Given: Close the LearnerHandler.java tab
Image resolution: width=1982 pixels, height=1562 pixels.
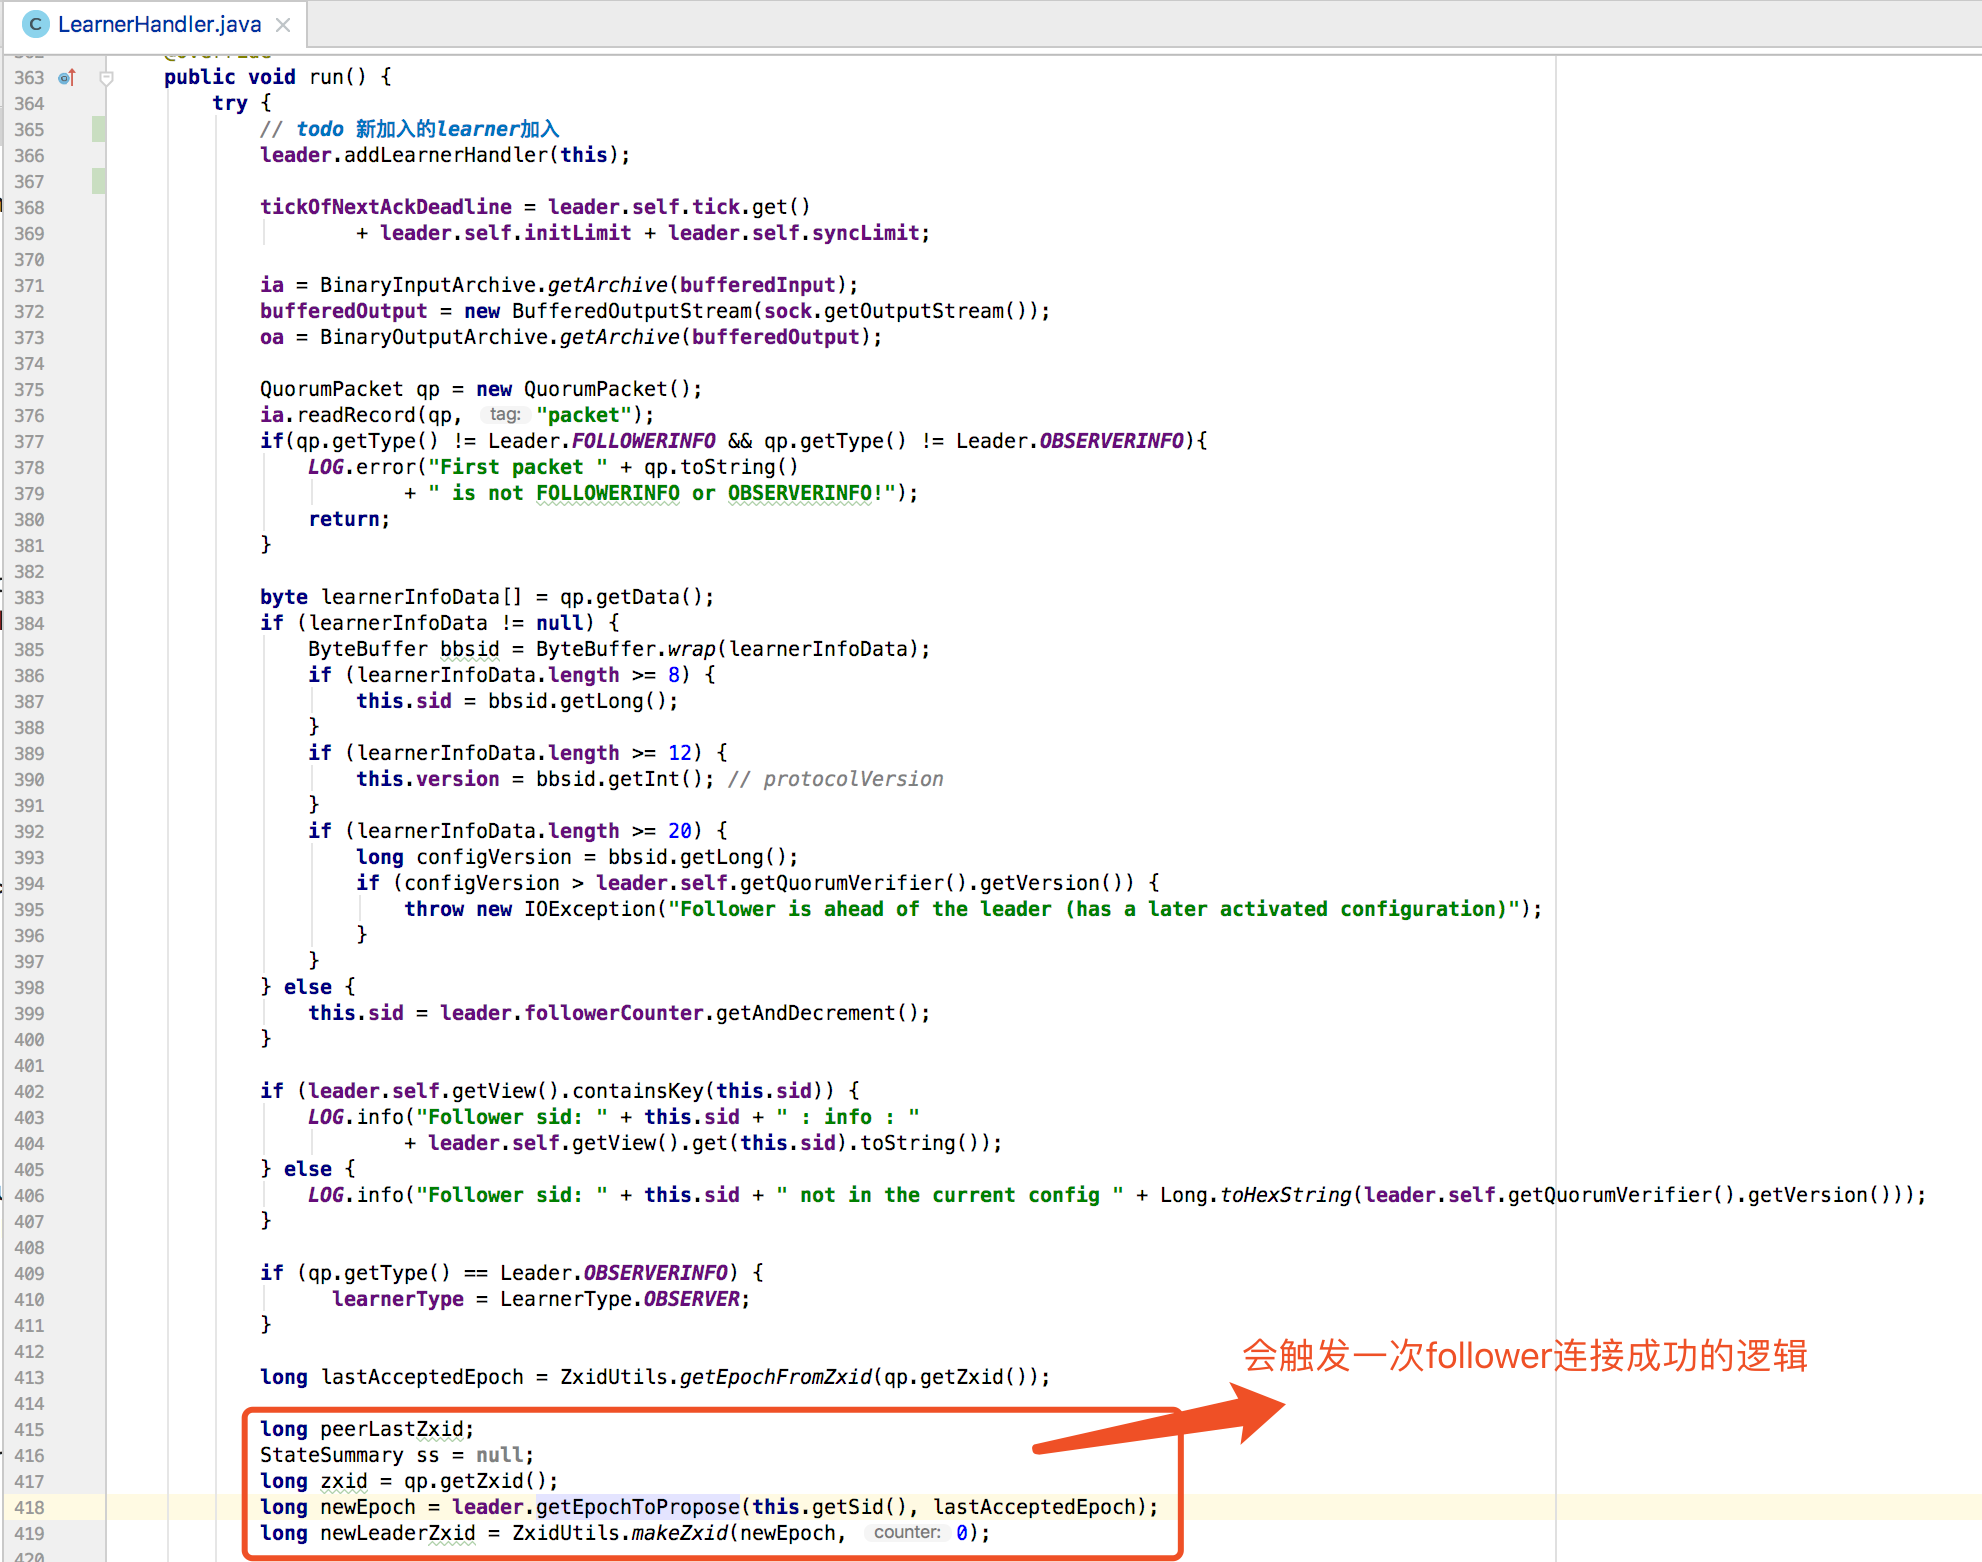Looking at the screenshot, I should point(283,25).
